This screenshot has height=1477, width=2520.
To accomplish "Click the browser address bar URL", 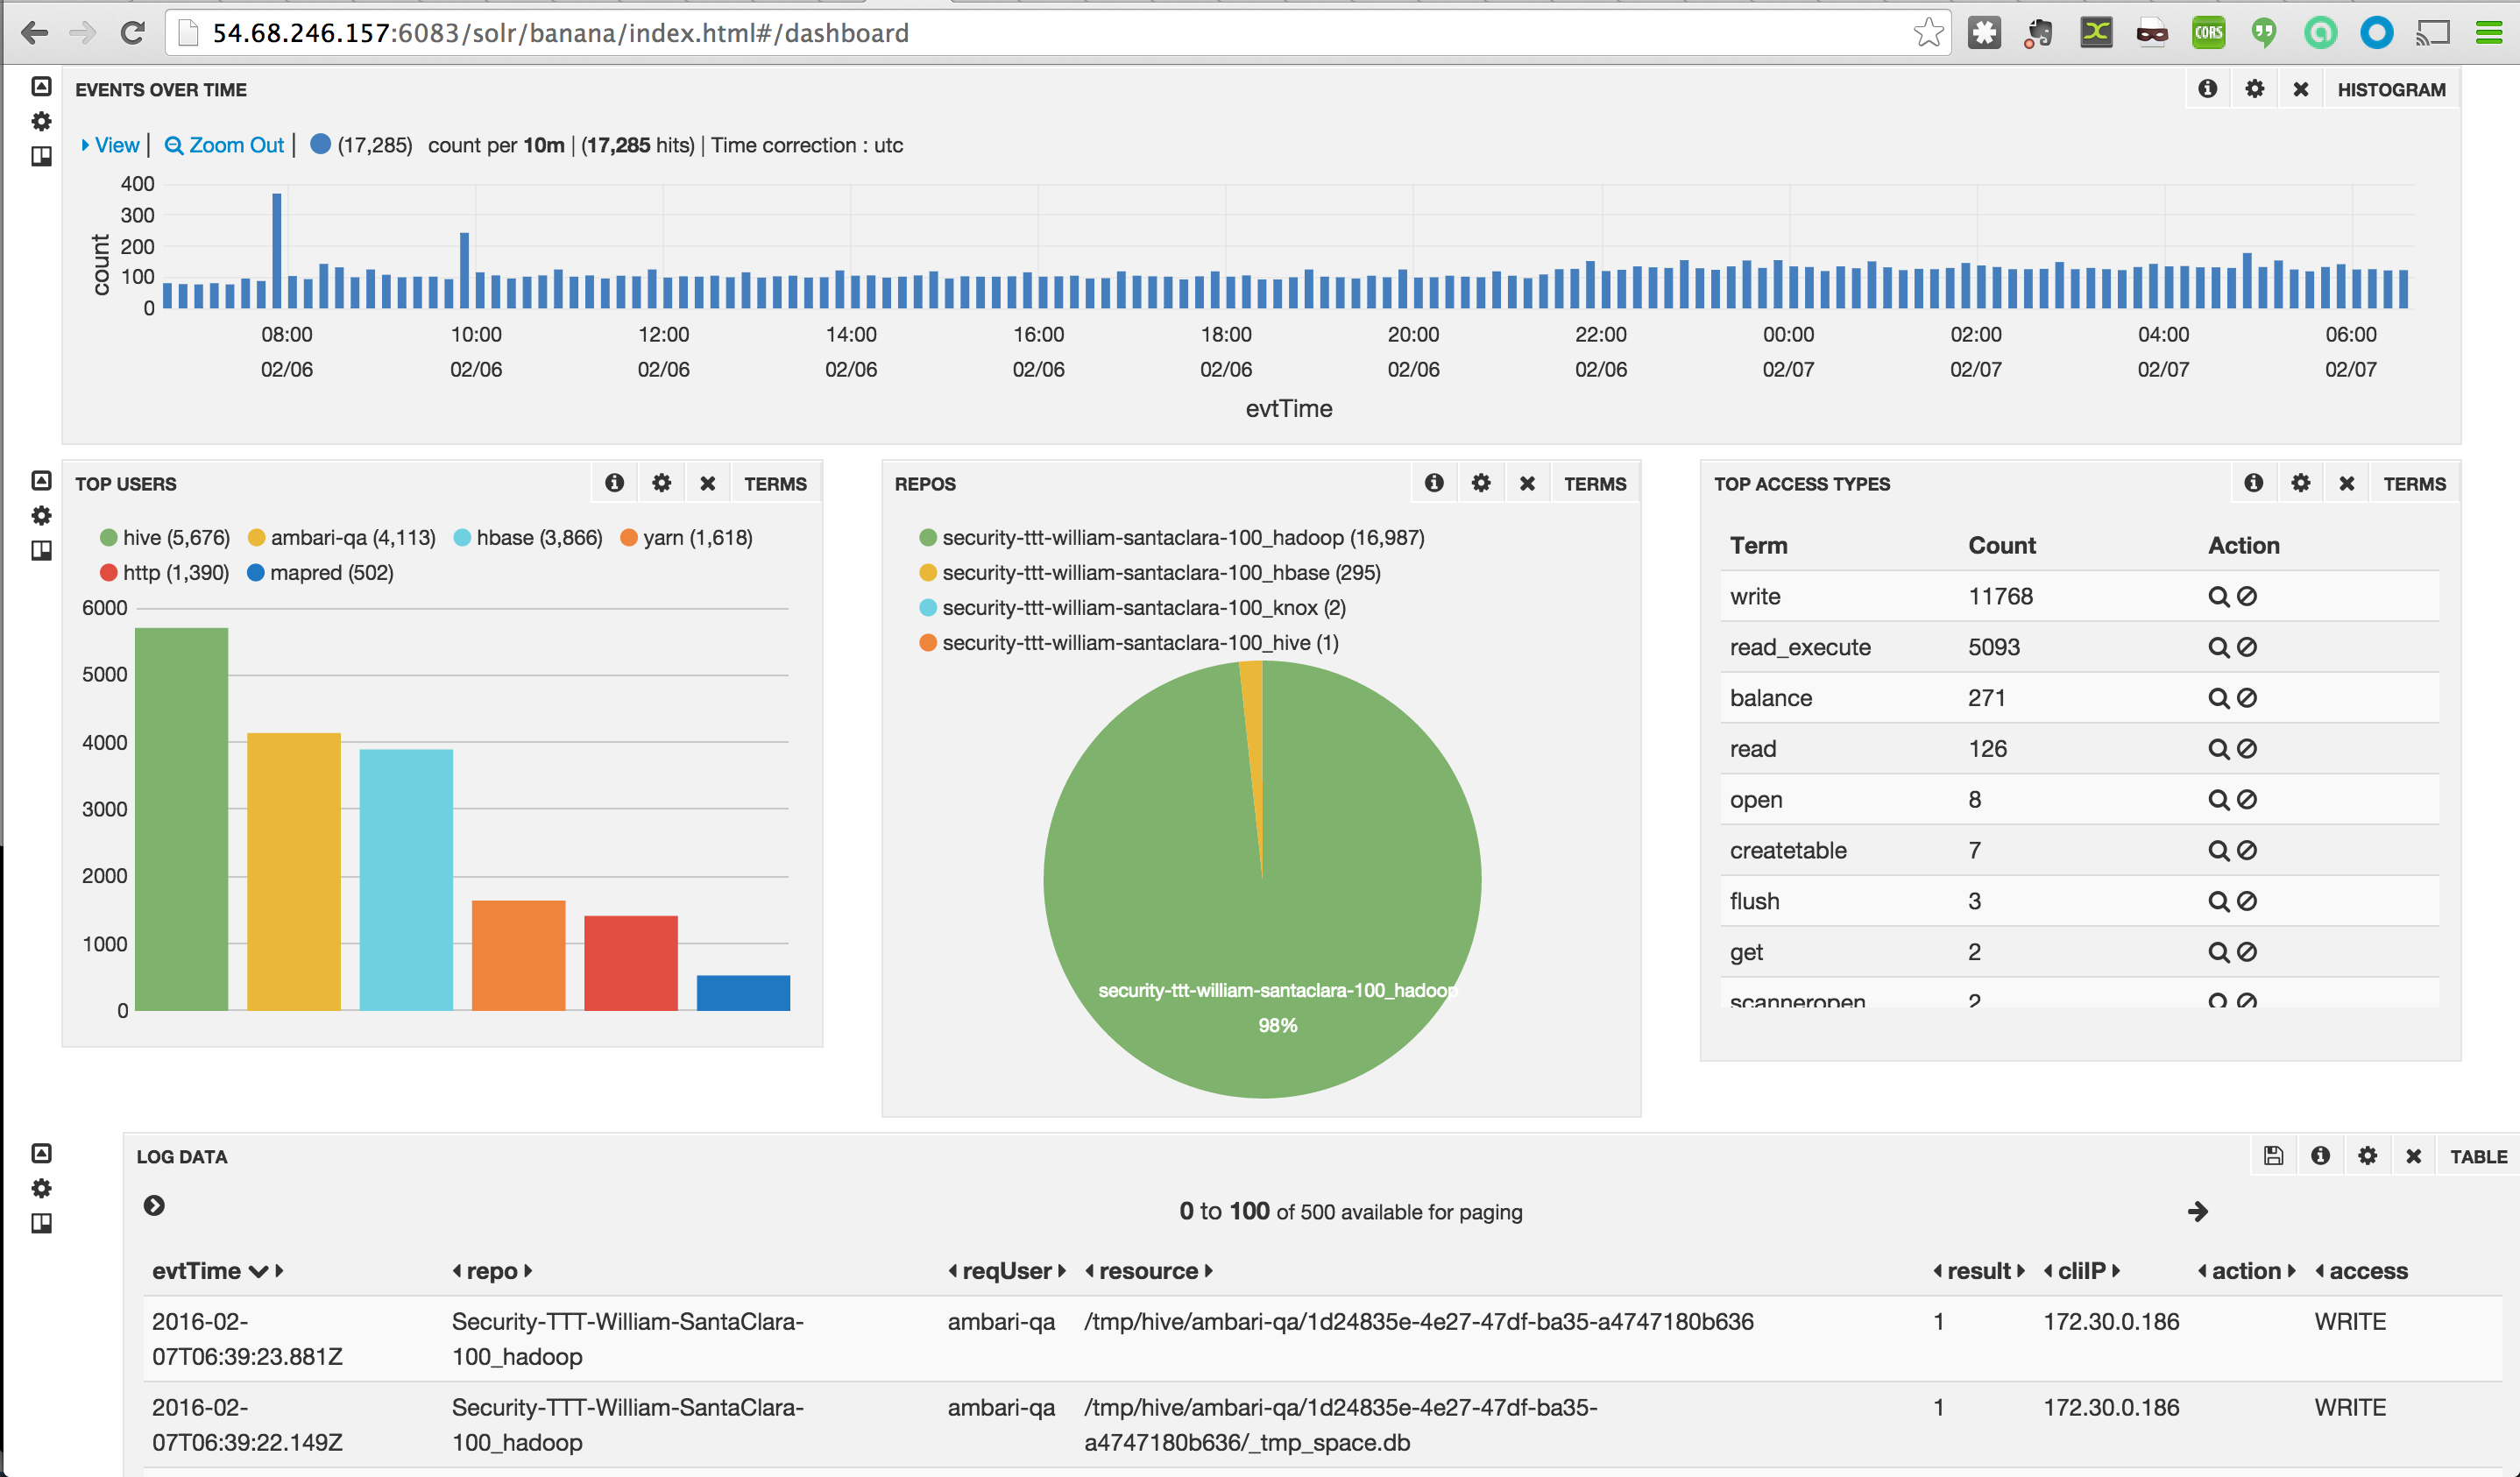I will (x=560, y=33).
